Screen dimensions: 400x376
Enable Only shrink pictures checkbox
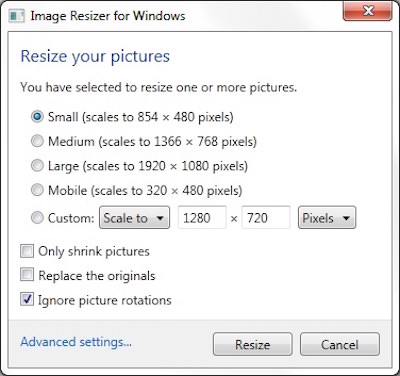coord(27,251)
